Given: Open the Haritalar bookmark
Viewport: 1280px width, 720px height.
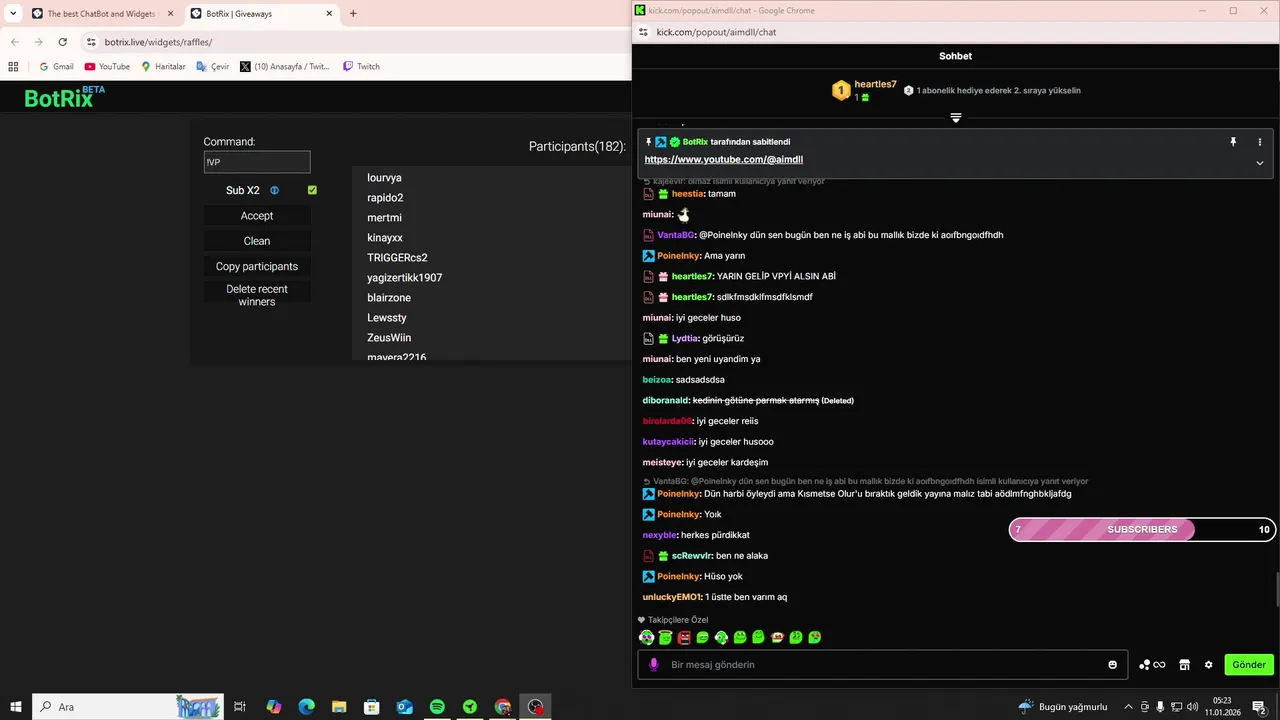Looking at the screenshot, I should (x=163, y=66).
